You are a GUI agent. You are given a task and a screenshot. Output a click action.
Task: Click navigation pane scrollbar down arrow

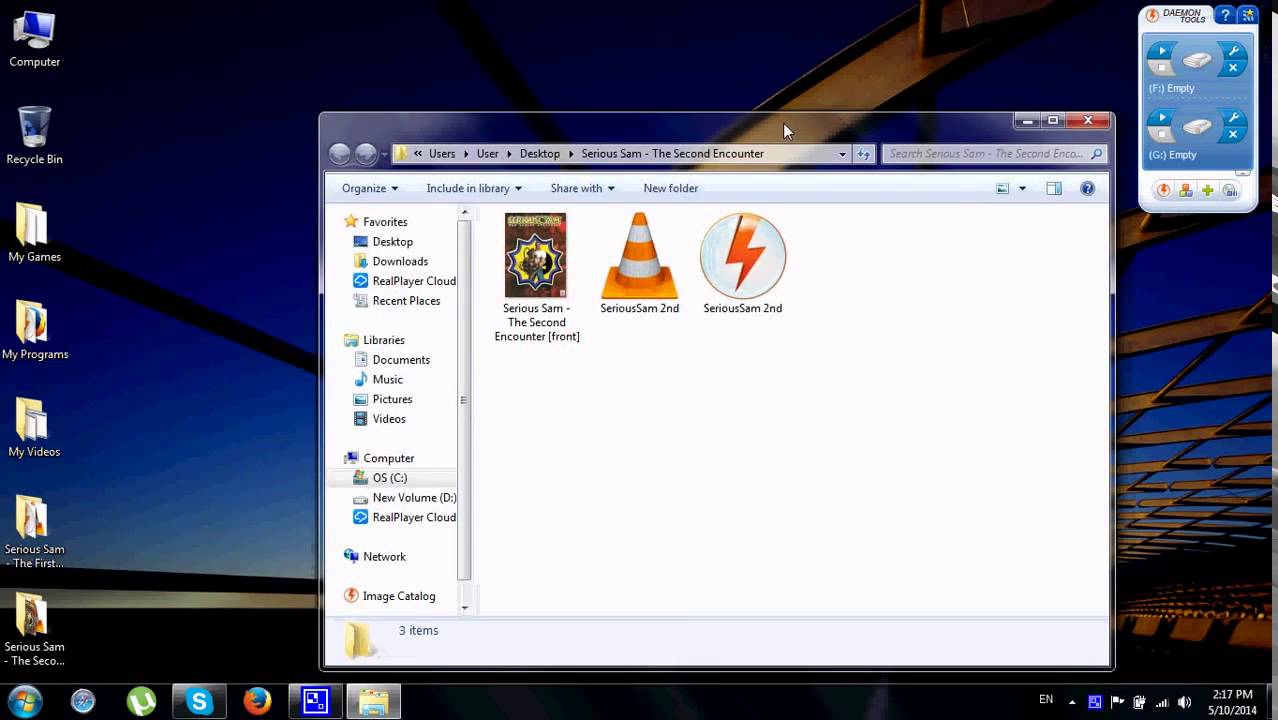[x=464, y=608]
